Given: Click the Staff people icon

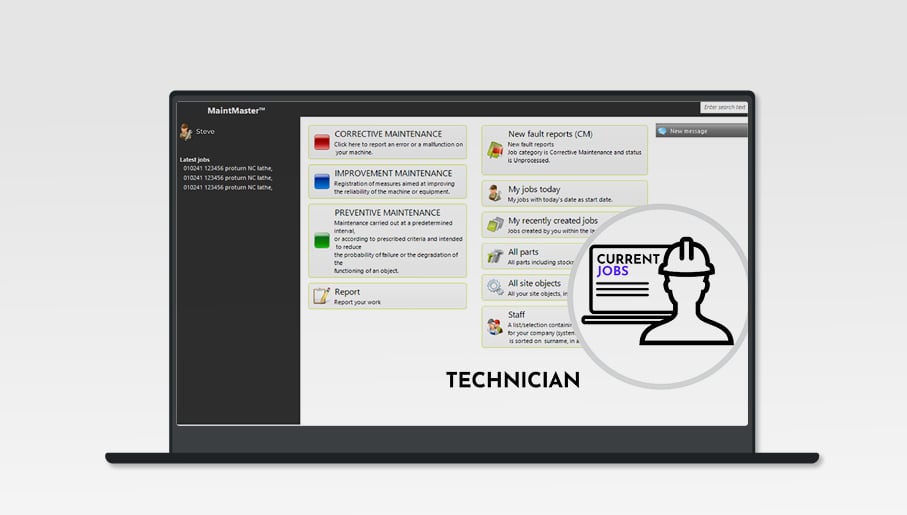Looking at the screenshot, I should click(x=495, y=326).
